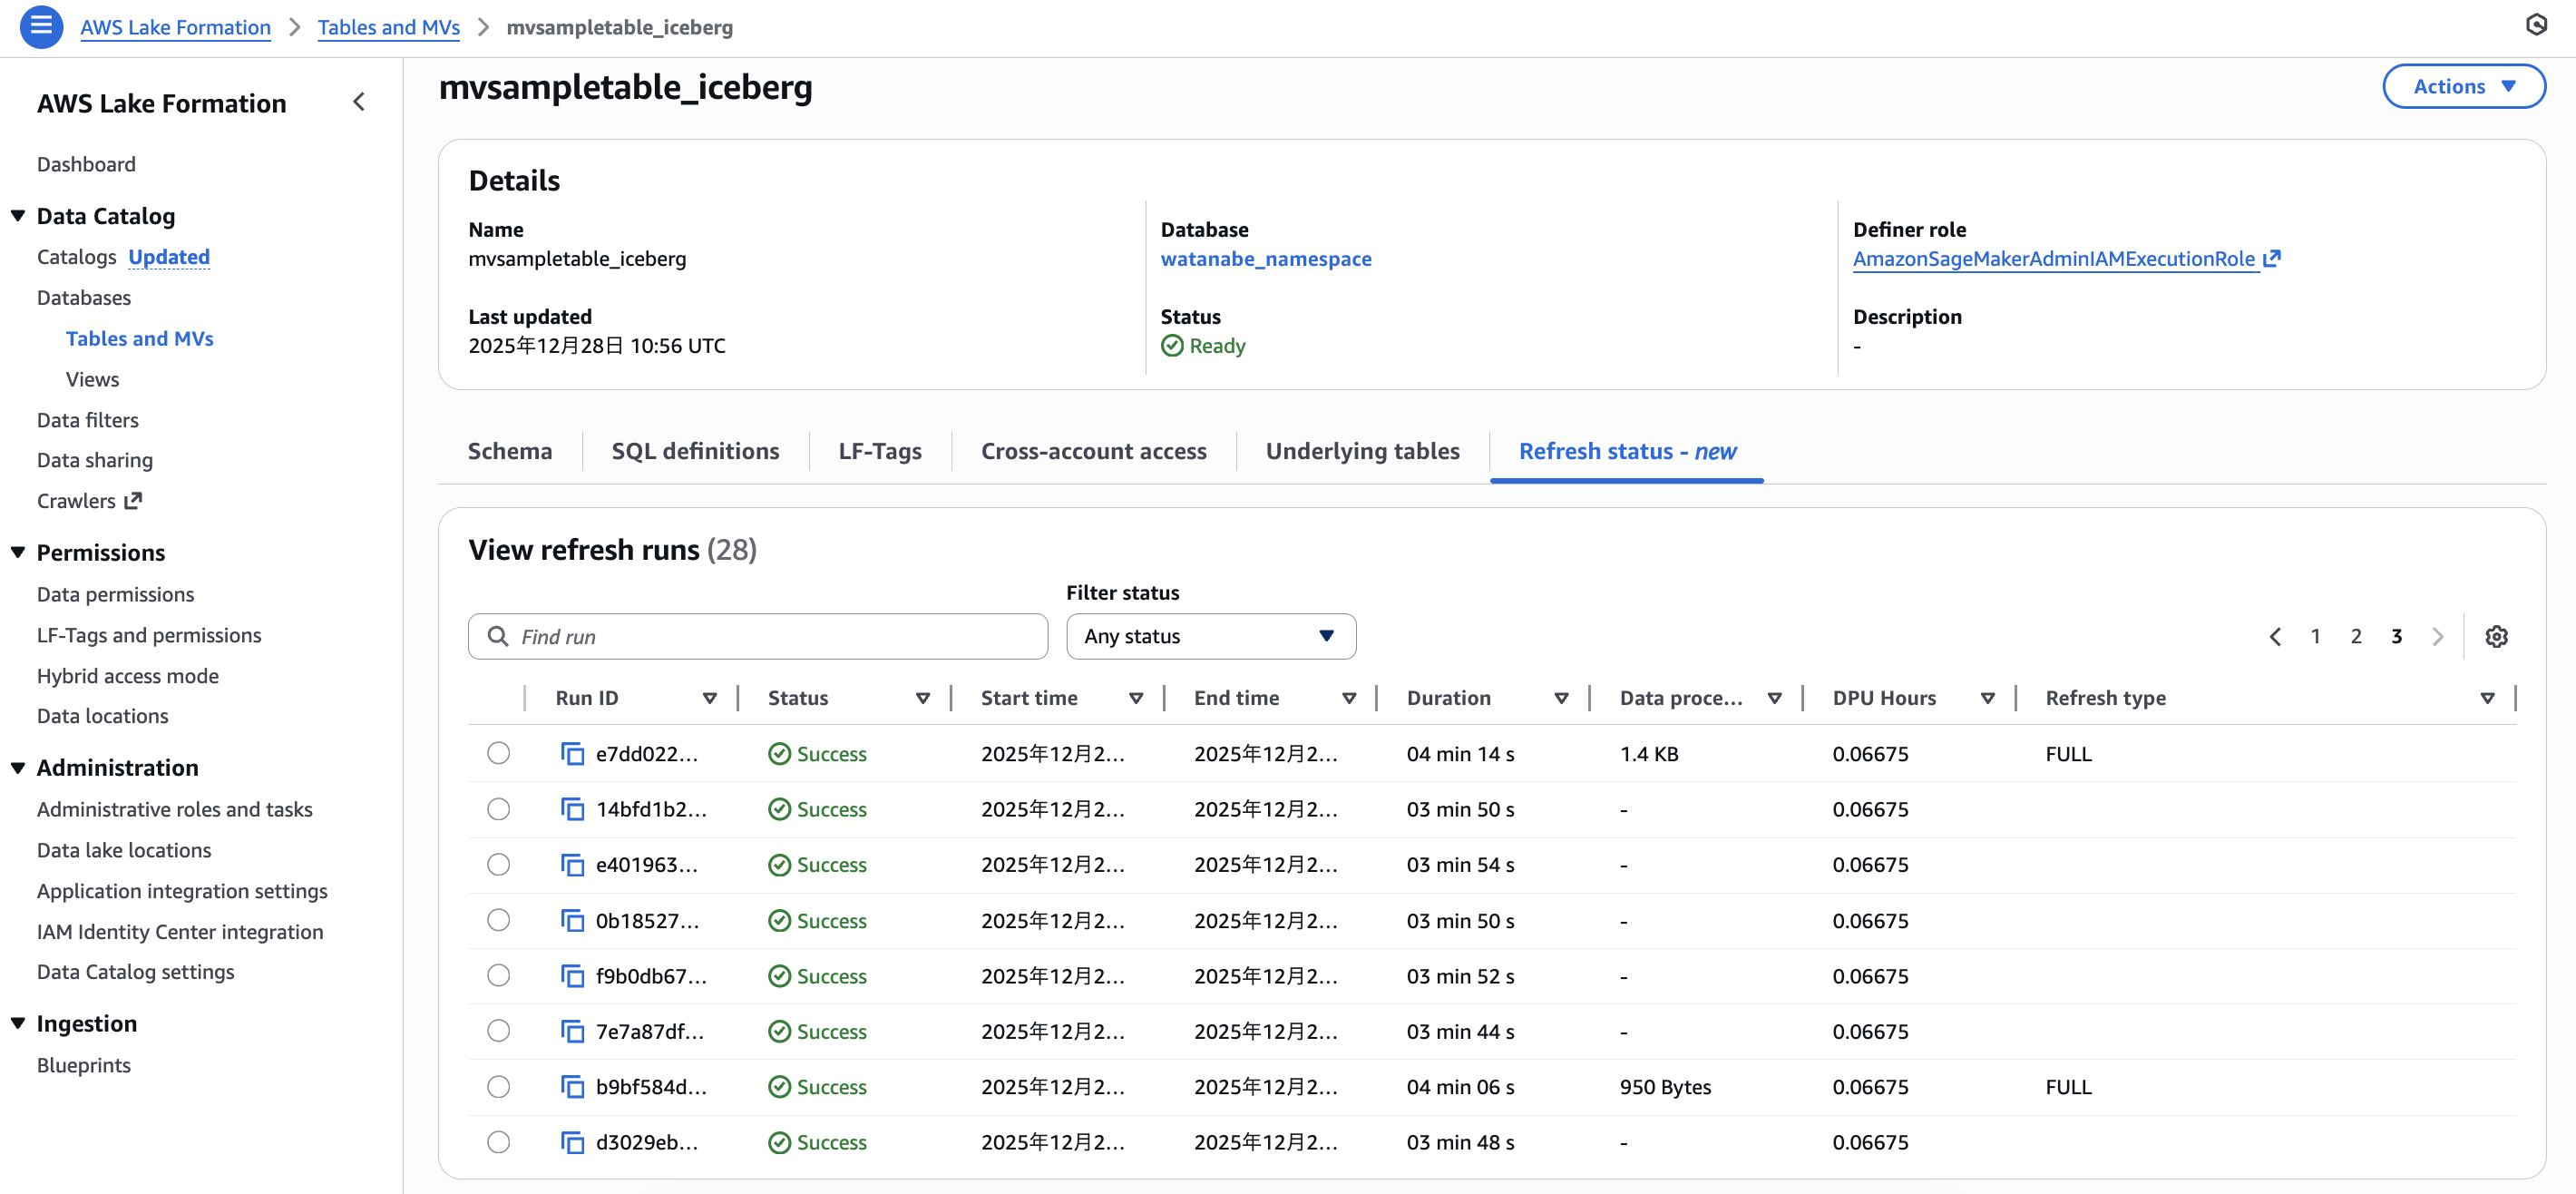2576x1194 pixels.
Task: Open table preferences gear icon
Action: pyautogui.click(x=2496, y=636)
